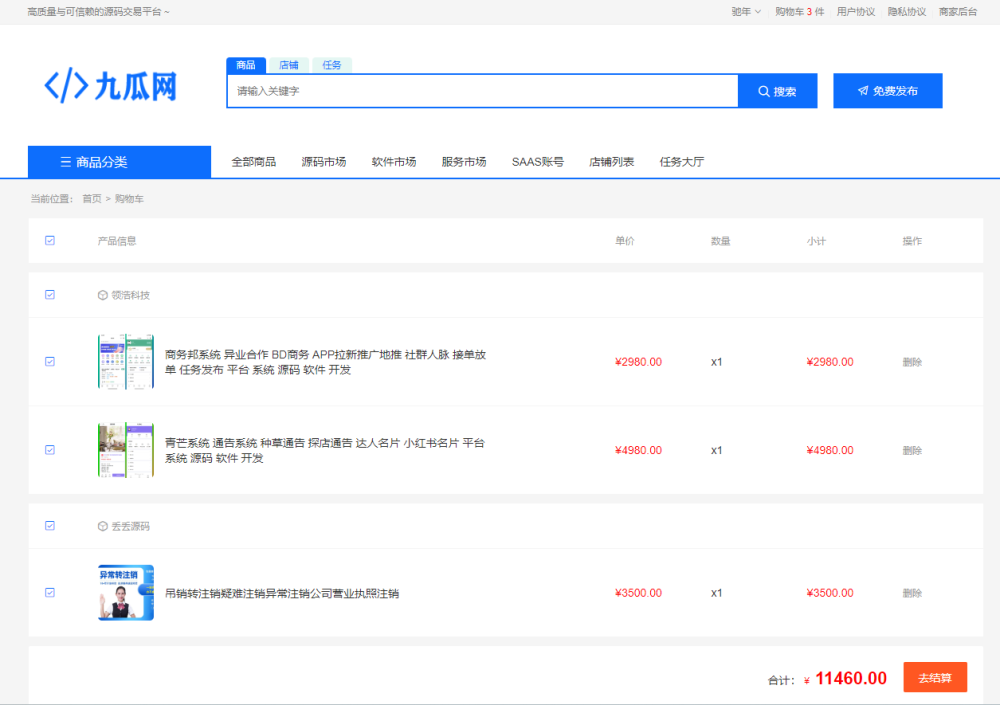Uncheck the 青芒系统 product checkbox
This screenshot has width=1000, height=705.
(50, 450)
